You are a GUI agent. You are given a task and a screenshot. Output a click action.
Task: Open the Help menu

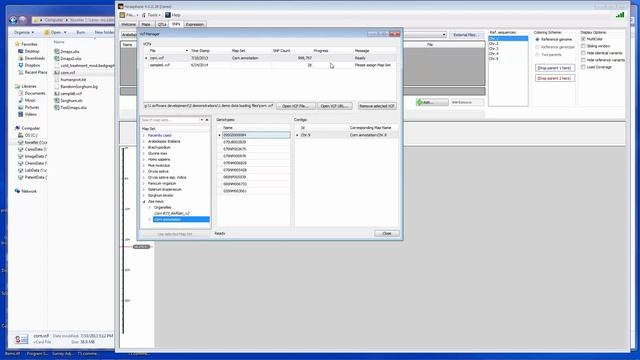click(173, 15)
